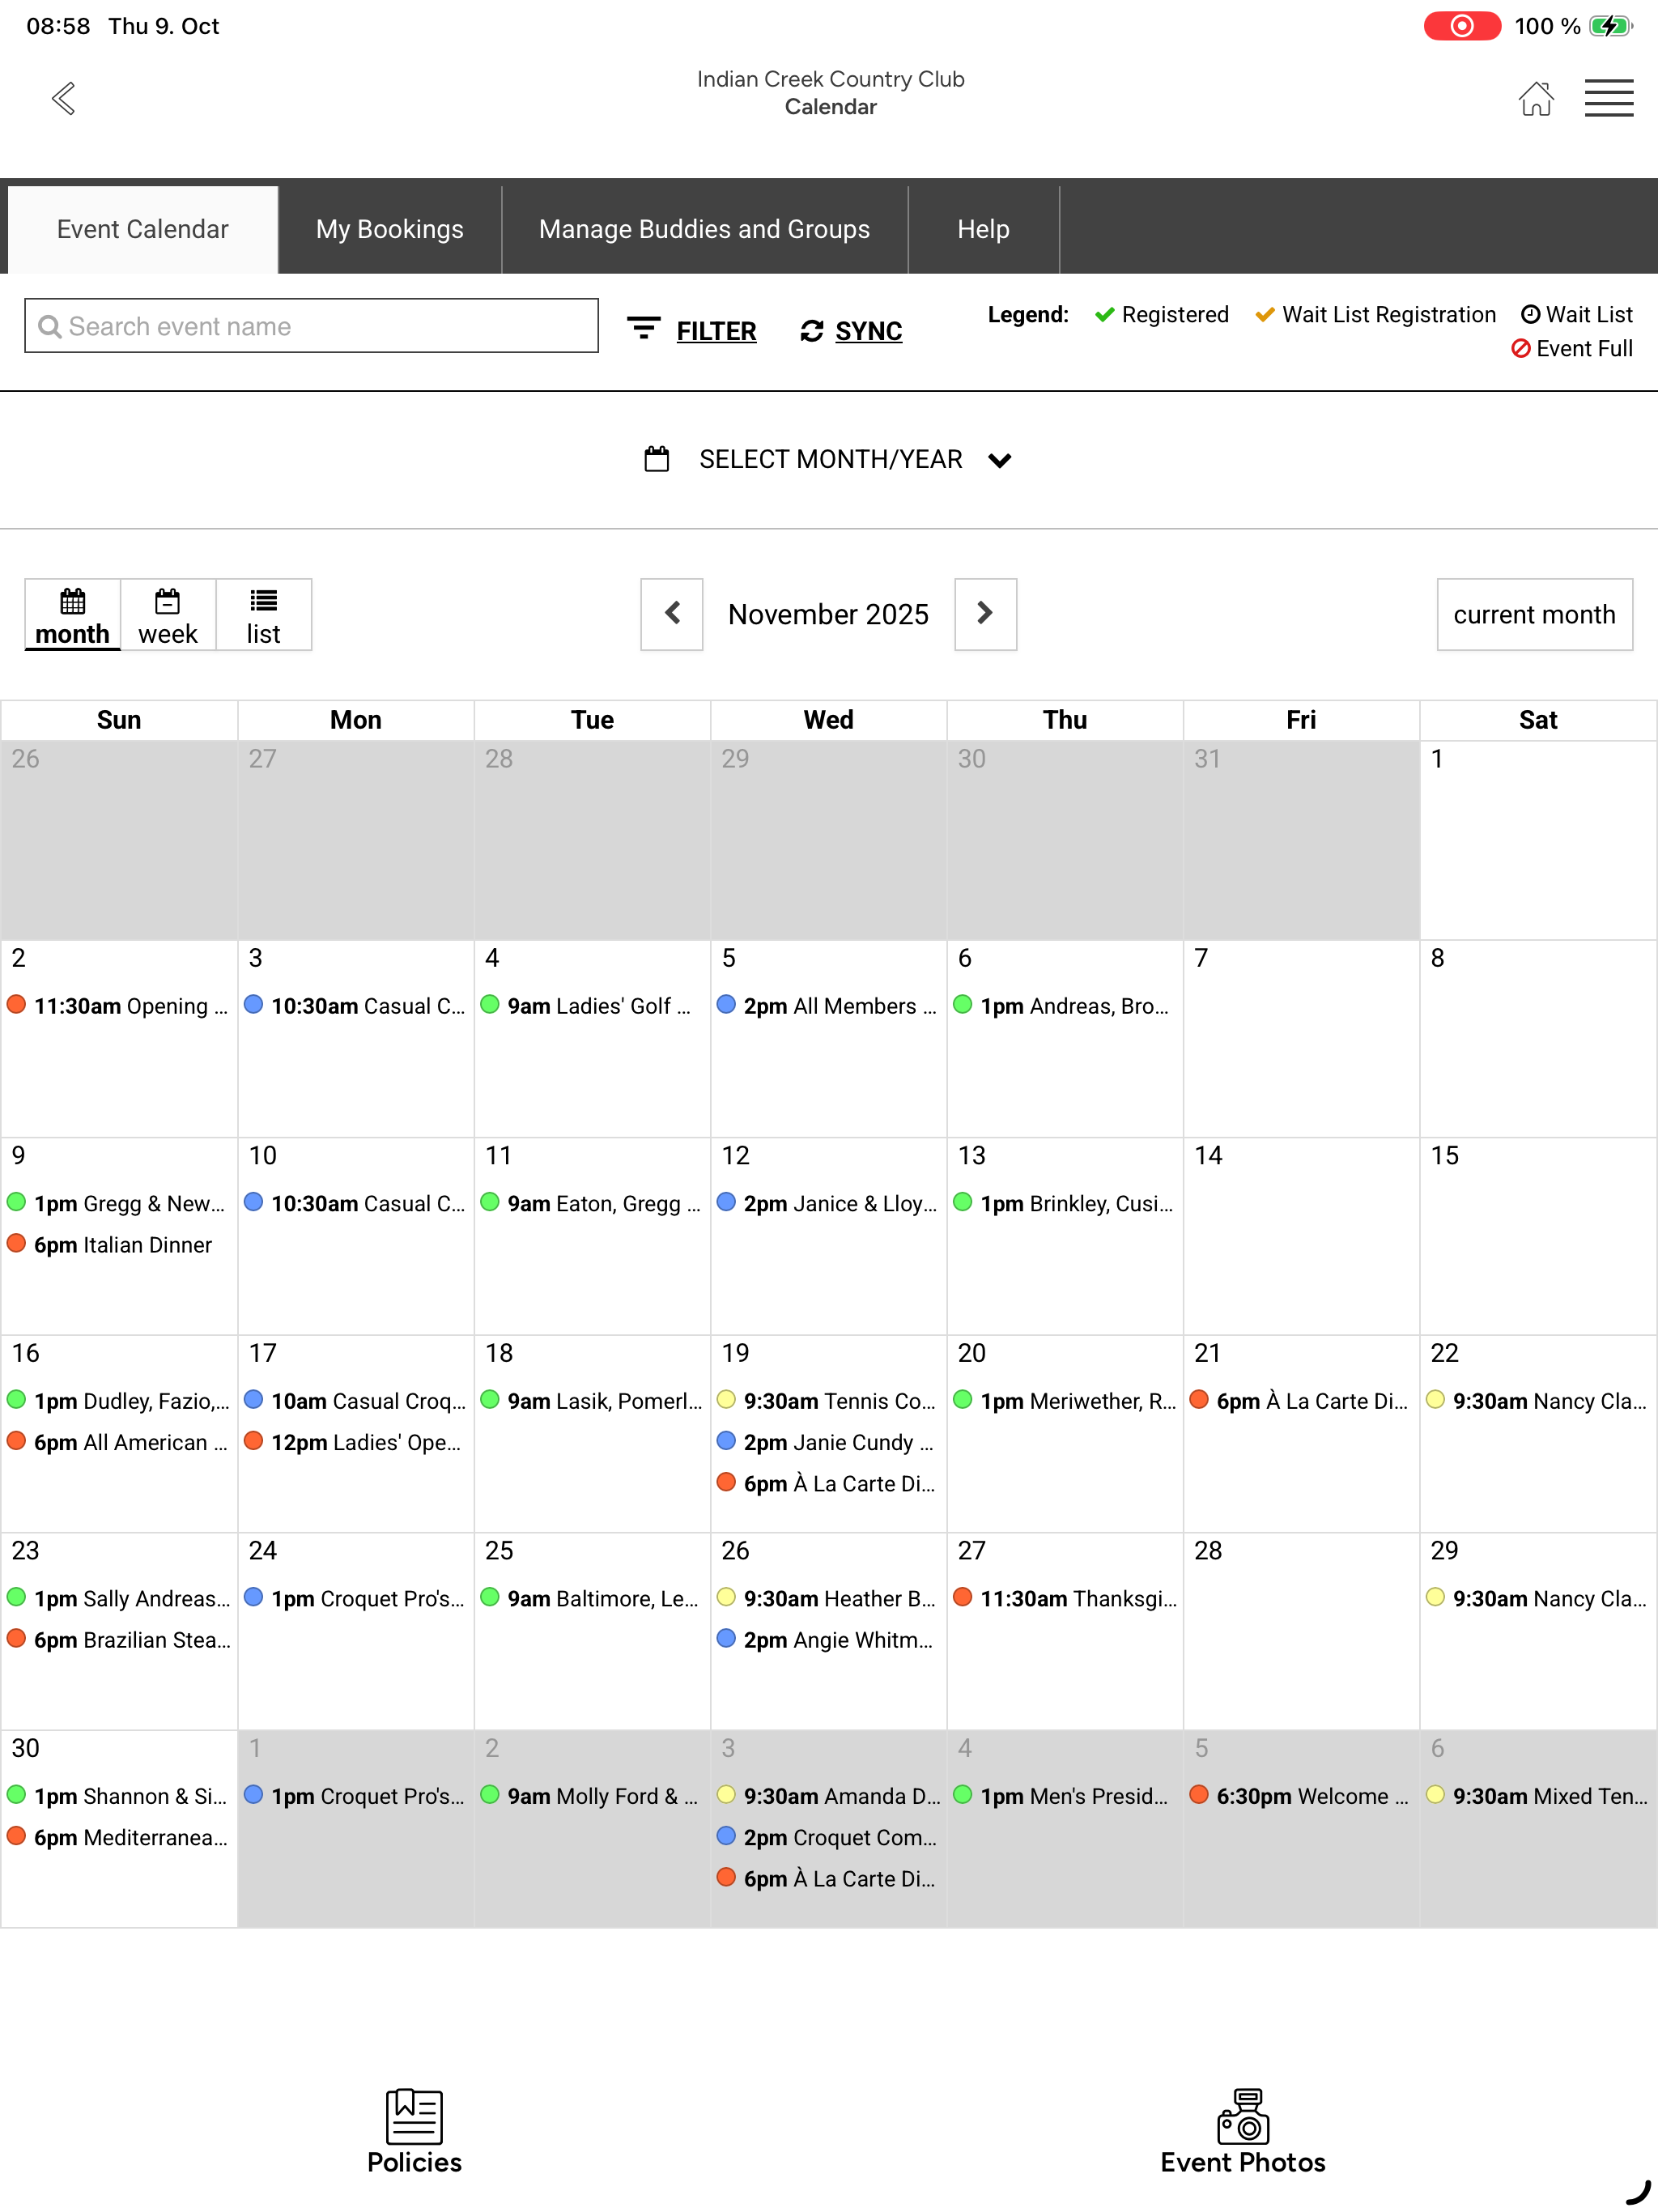Open 9:30am Mixed Ten... event
This screenshot has width=1658, height=2212.
pyautogui.click(x=1538, y=1796)
